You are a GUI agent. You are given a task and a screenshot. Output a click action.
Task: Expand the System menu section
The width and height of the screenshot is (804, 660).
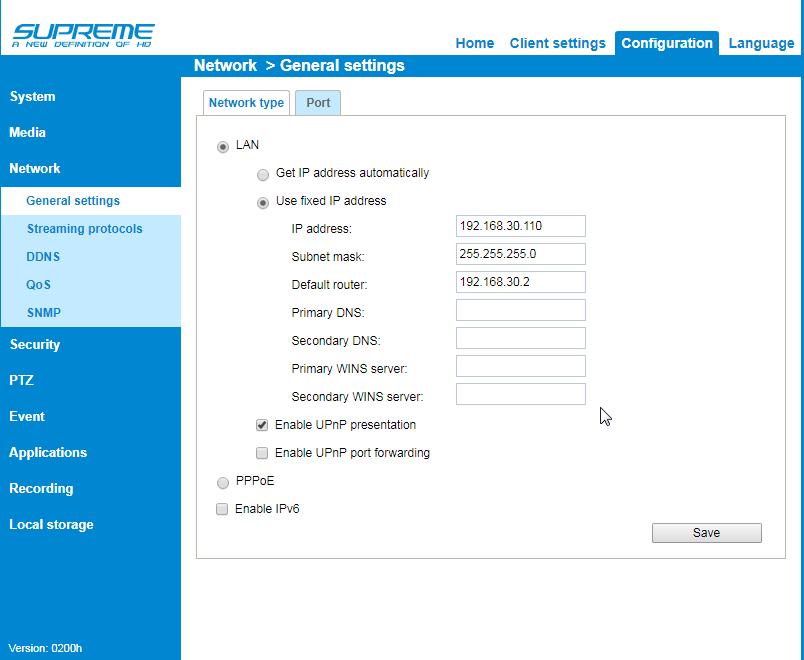tap(32, 96)
